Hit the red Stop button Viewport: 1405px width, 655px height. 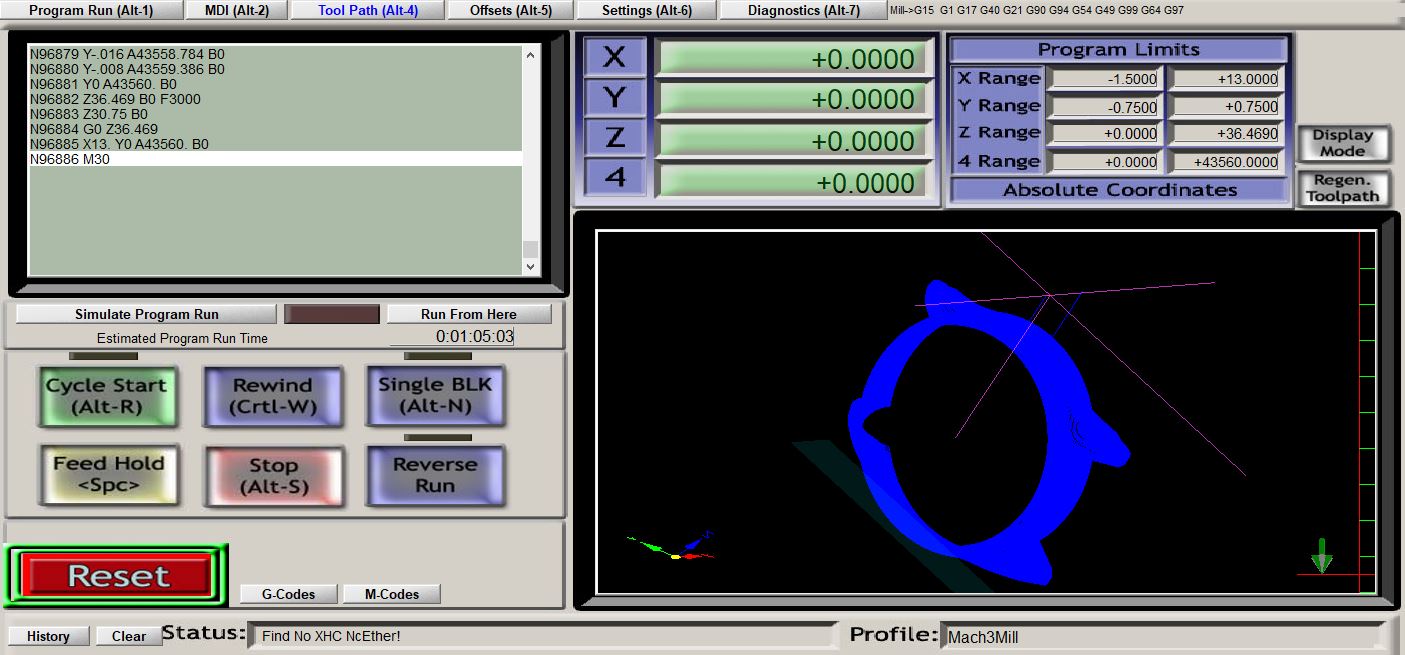[273, 477]
